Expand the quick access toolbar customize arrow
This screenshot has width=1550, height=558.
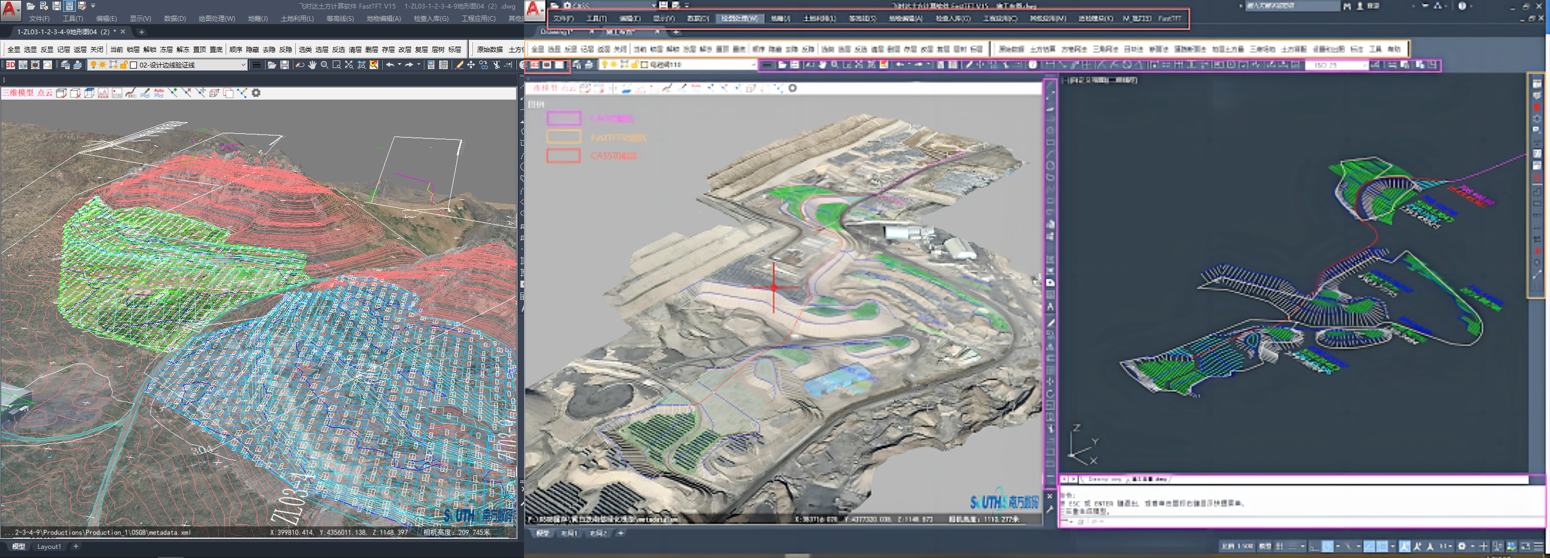point(93,6)
